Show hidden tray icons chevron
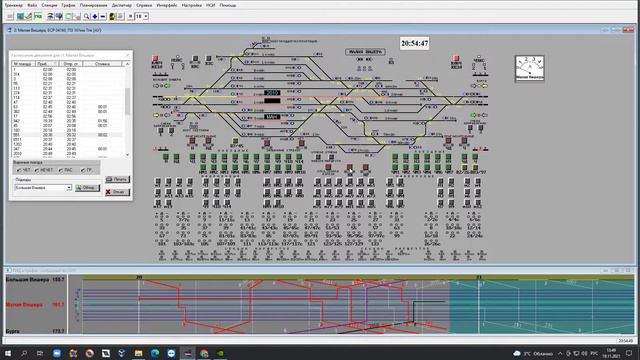This screenshot has height=360, width=640. [560, 353]
